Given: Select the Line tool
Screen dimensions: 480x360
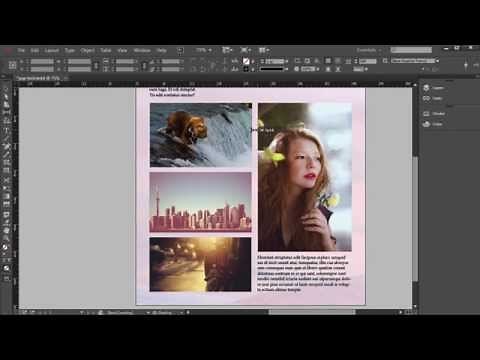Looking at the screenshot, I should (x=6, y=138).
